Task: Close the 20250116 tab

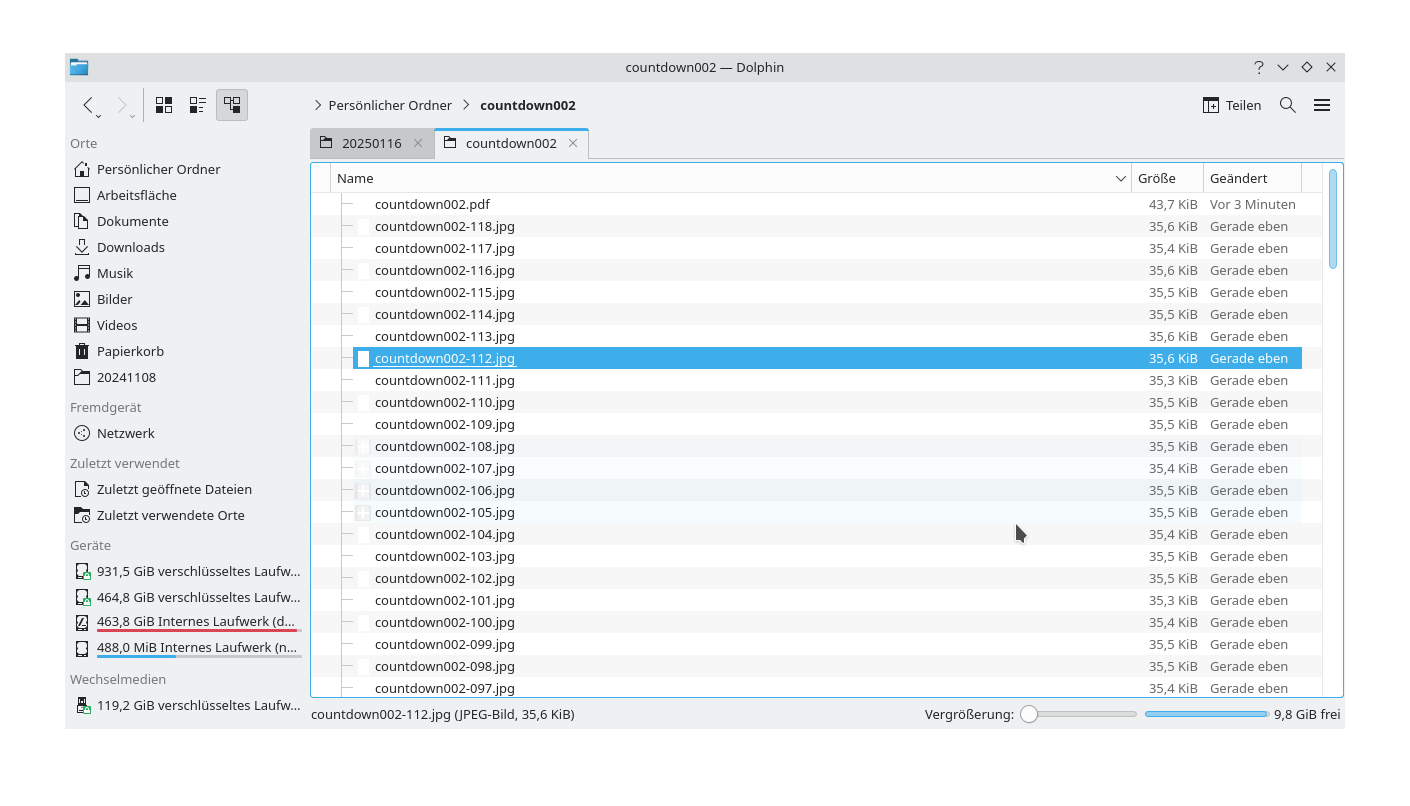Action: pos(418,143)
